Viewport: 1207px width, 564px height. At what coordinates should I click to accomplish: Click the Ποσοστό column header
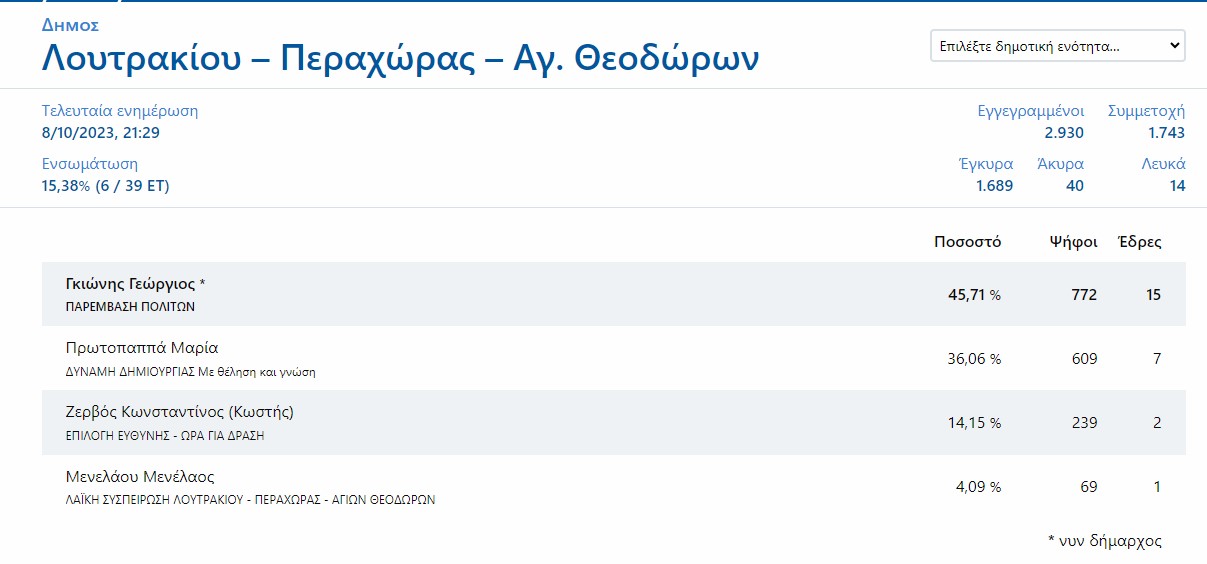[967, 242]
